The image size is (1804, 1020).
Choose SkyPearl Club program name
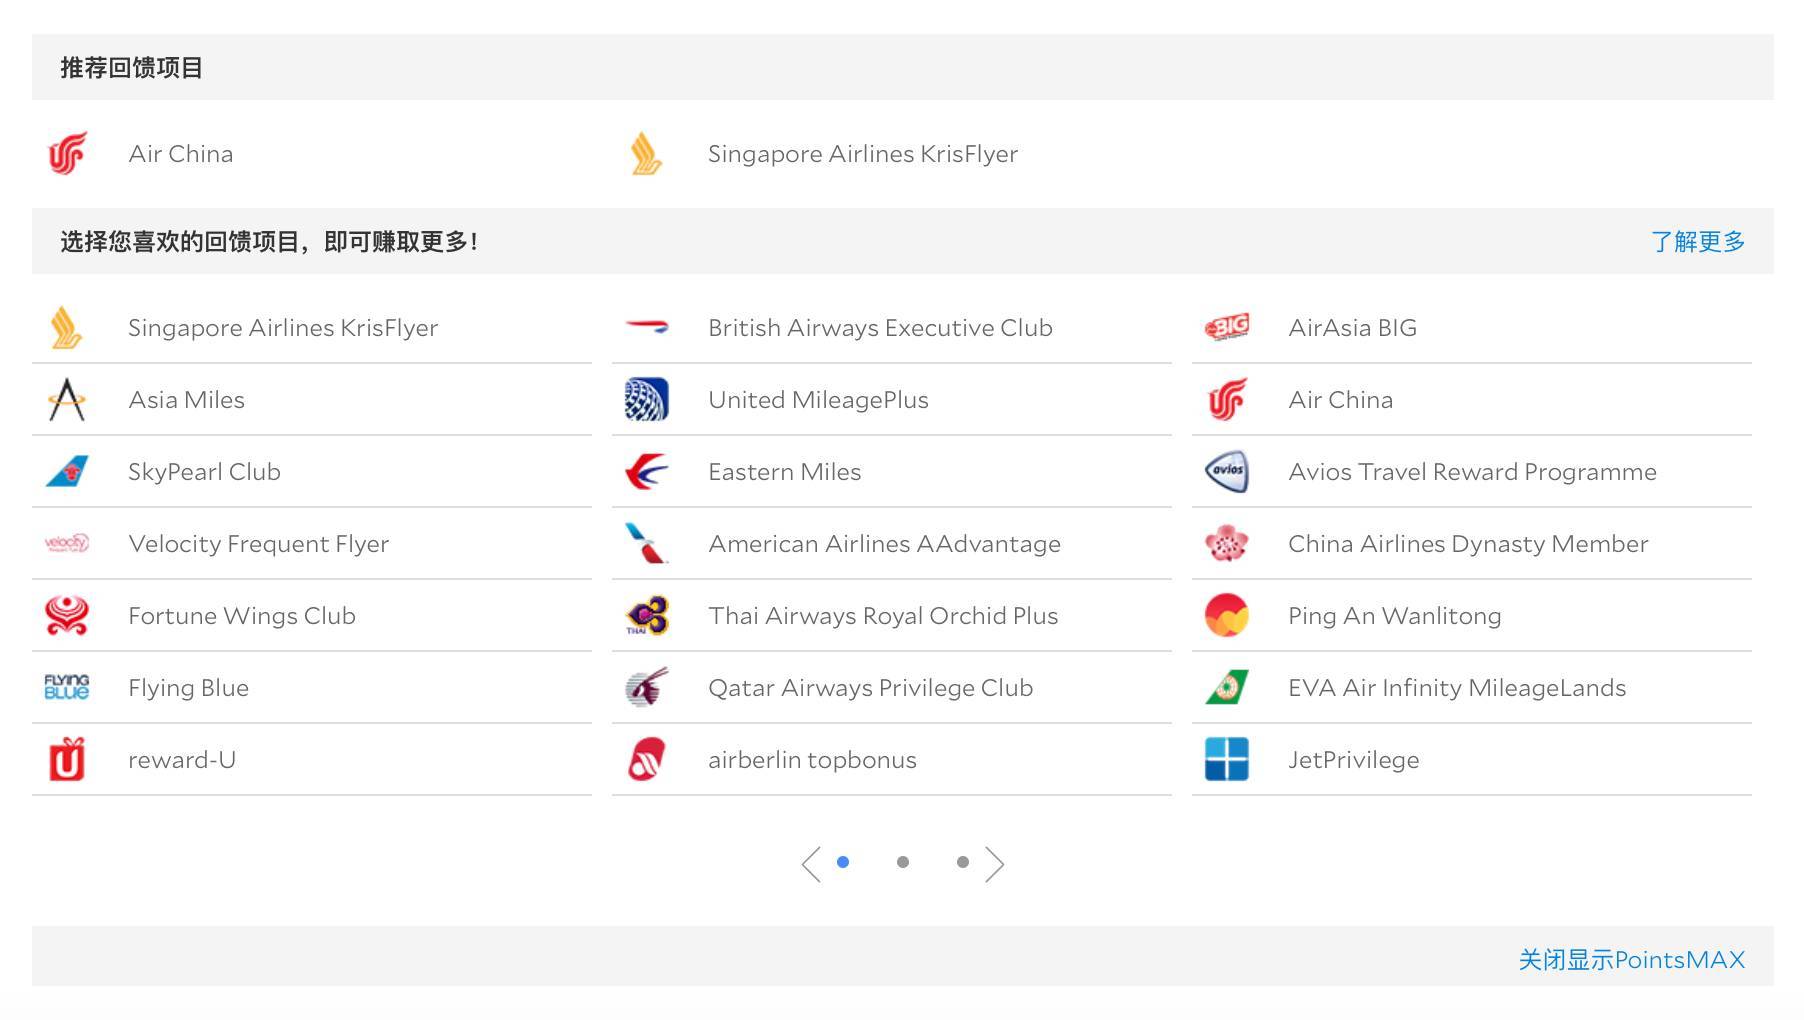click(205, 472)
